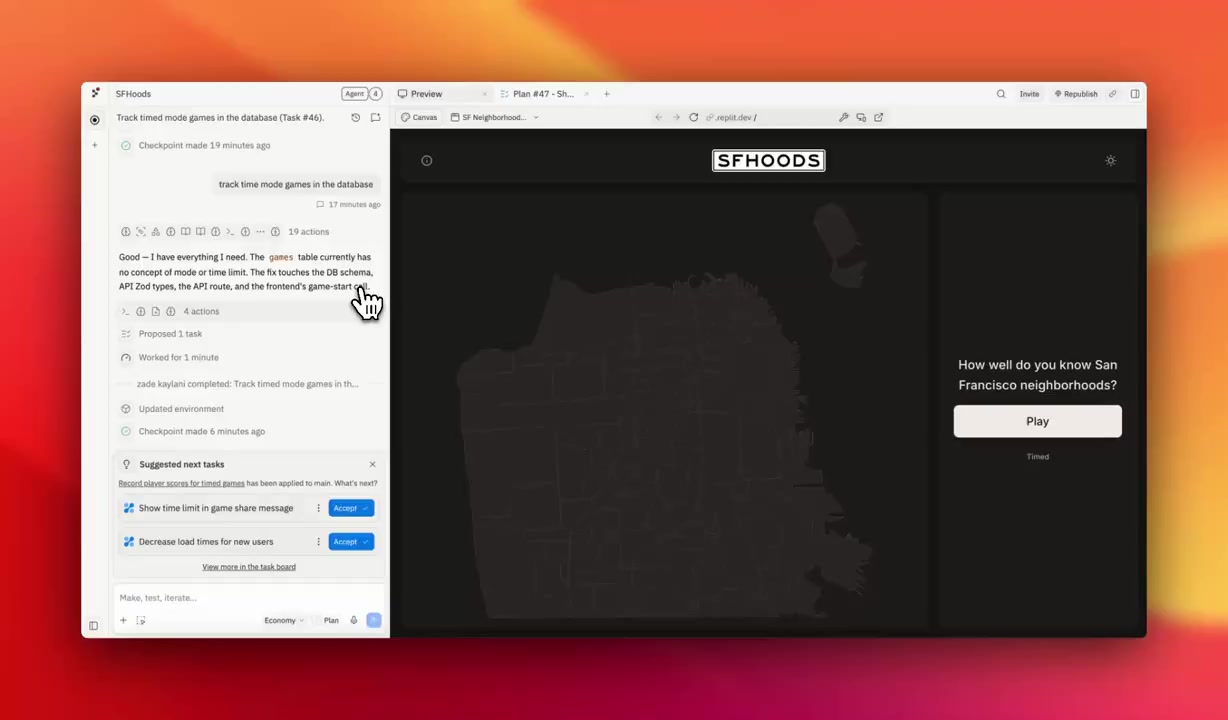1228x720 pixels.
Task: Reload the preview page
Action: click(693, 117)
